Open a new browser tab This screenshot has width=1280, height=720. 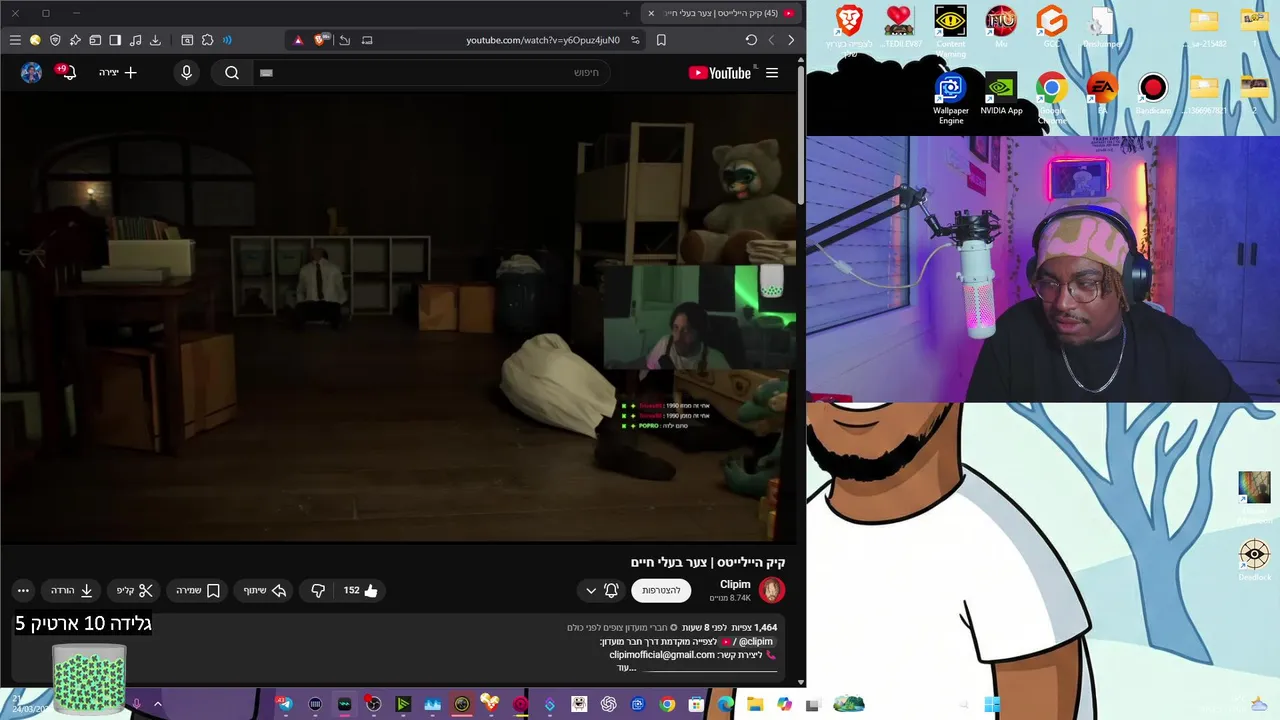627,13
